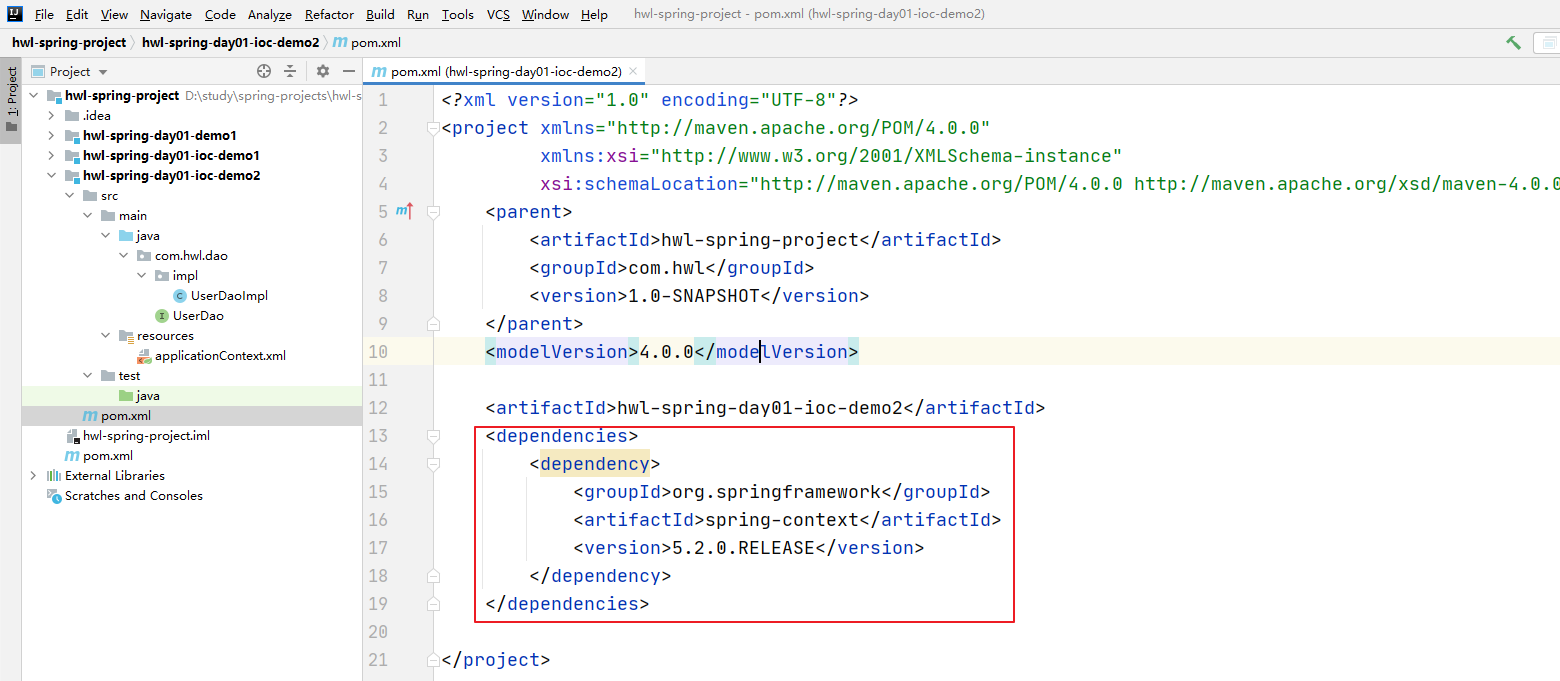Click com.hwl groupId text on line 7

[666, 268]
